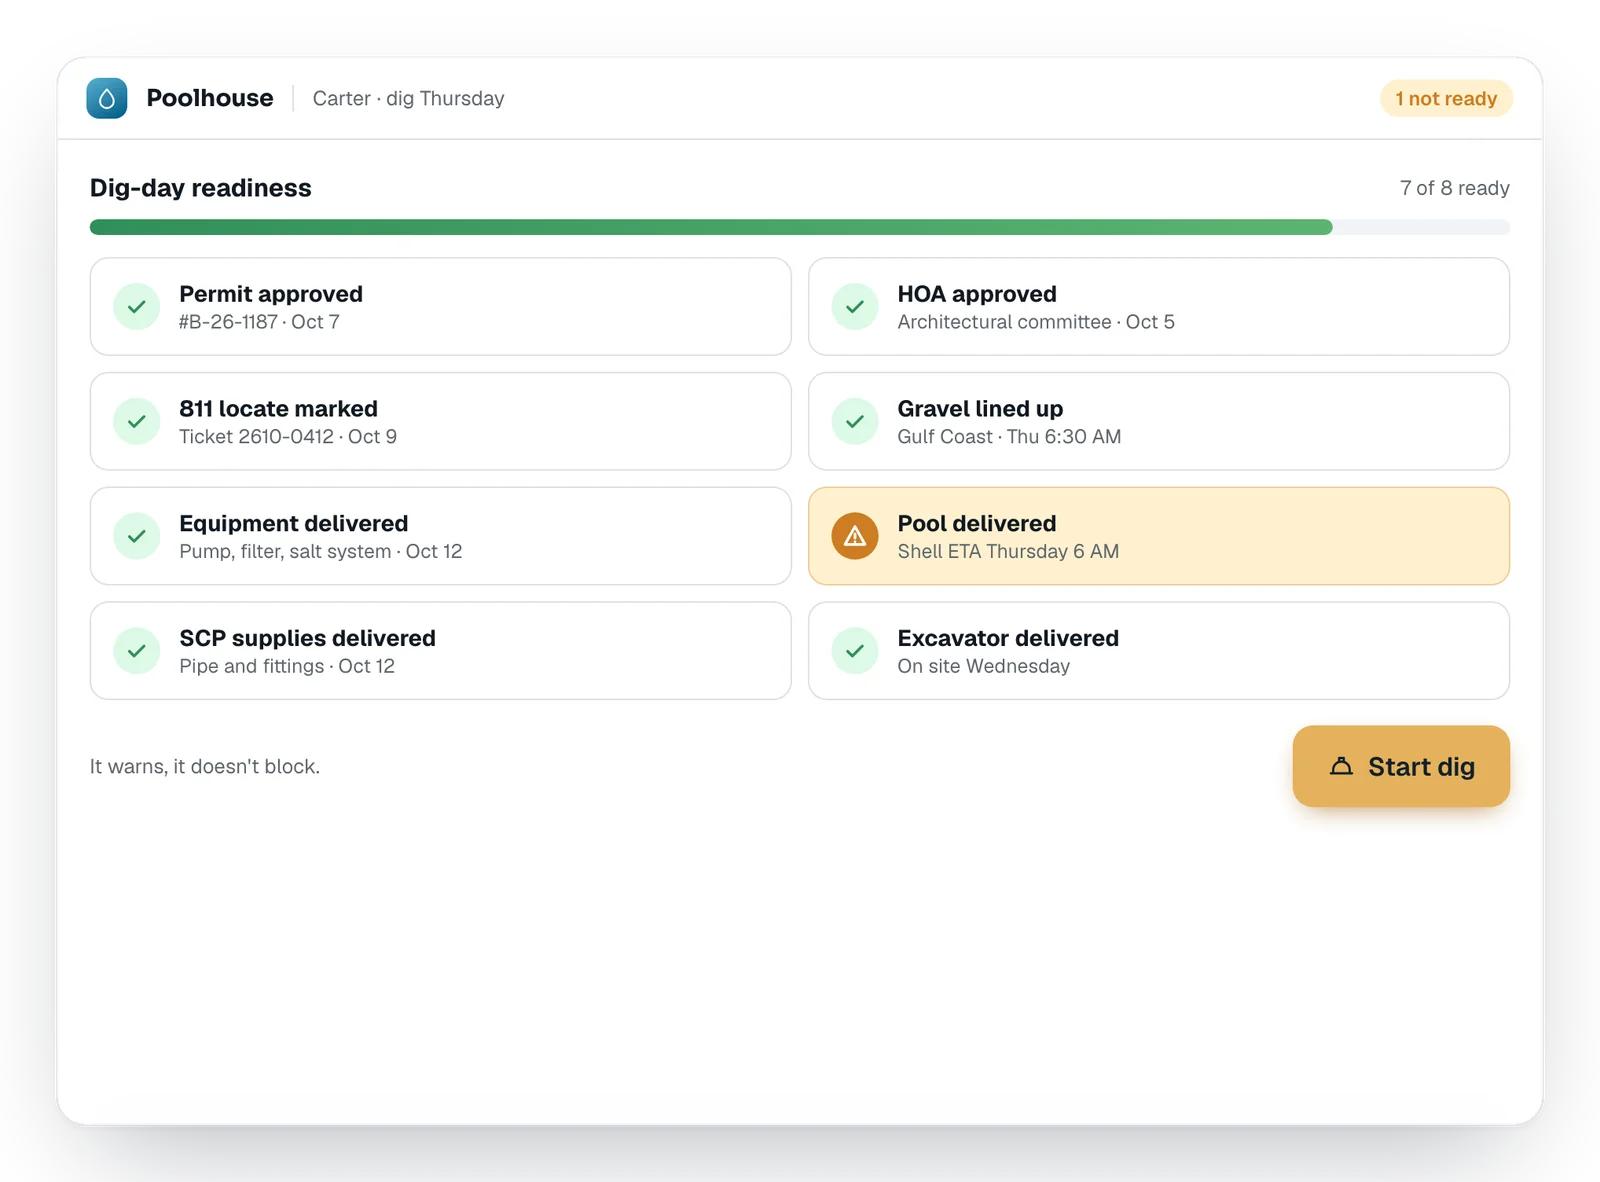Click the 'Dig-day readiness' heading
This screenshot has width=1600, height=1182.
(201, 188)
